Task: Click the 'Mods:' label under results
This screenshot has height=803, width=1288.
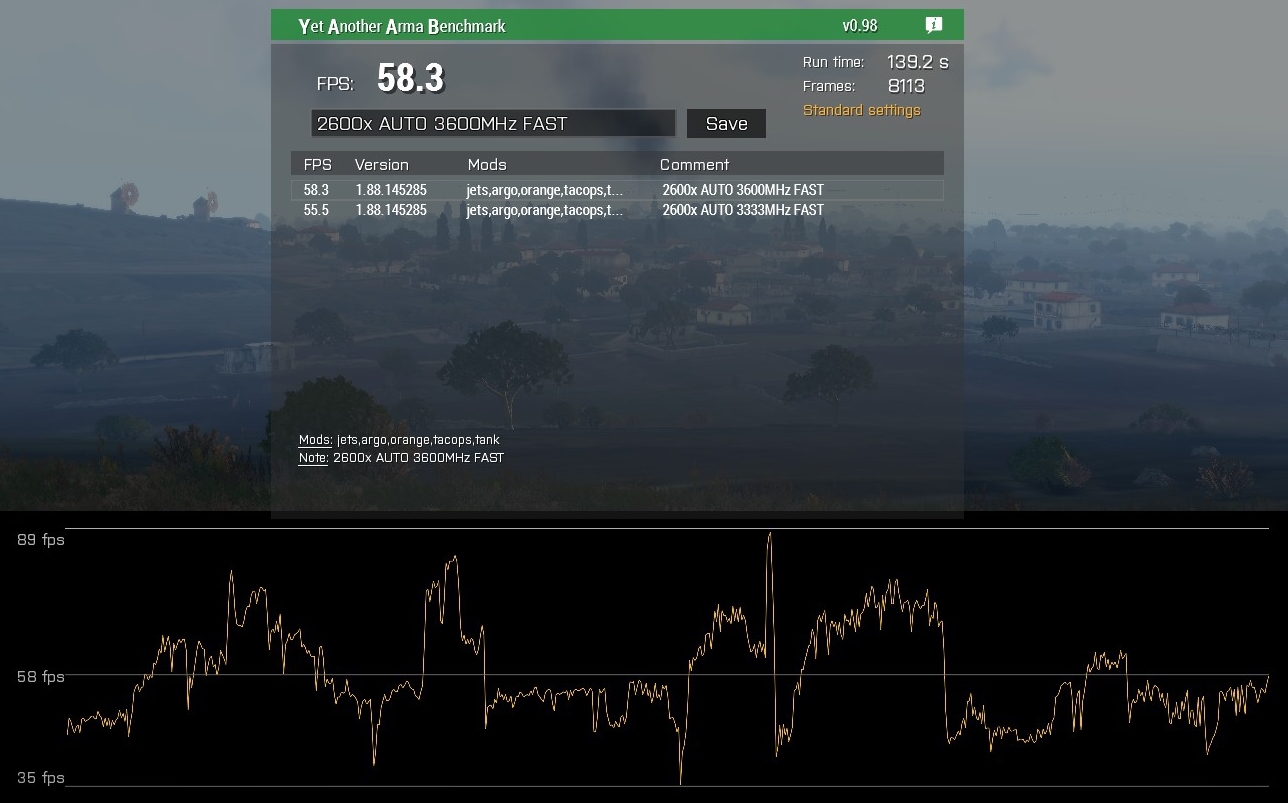Action: [x=315, y=440]
